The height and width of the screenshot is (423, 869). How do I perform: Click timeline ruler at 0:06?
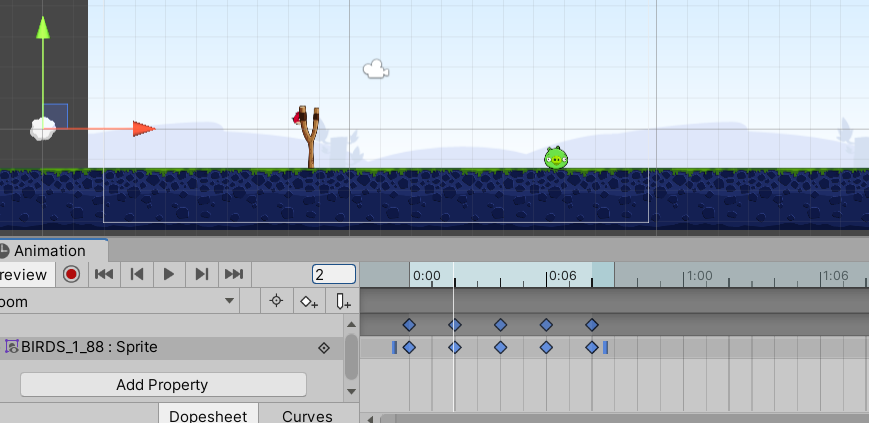[563, 276]
